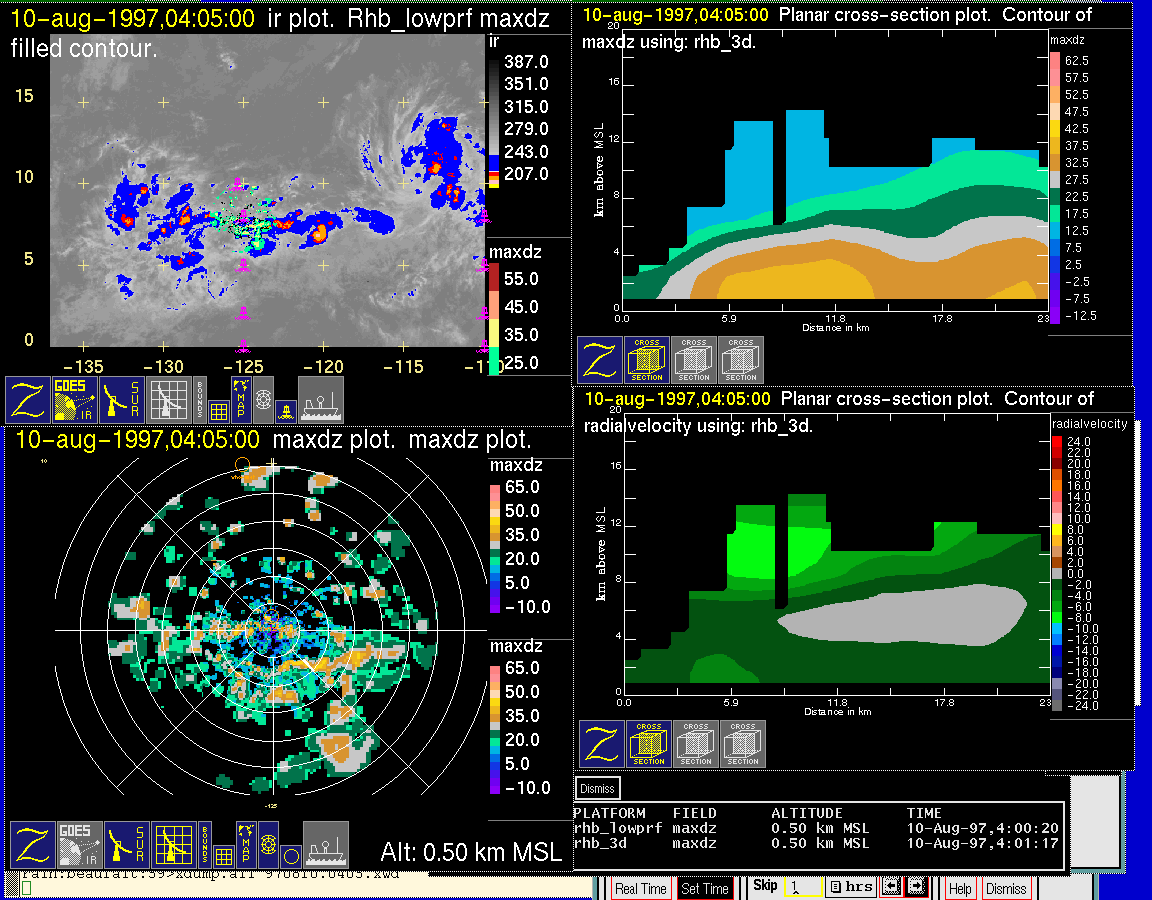
Task: Click the SUR radar icon below the maxdz plot
Action: click(125, 845)
